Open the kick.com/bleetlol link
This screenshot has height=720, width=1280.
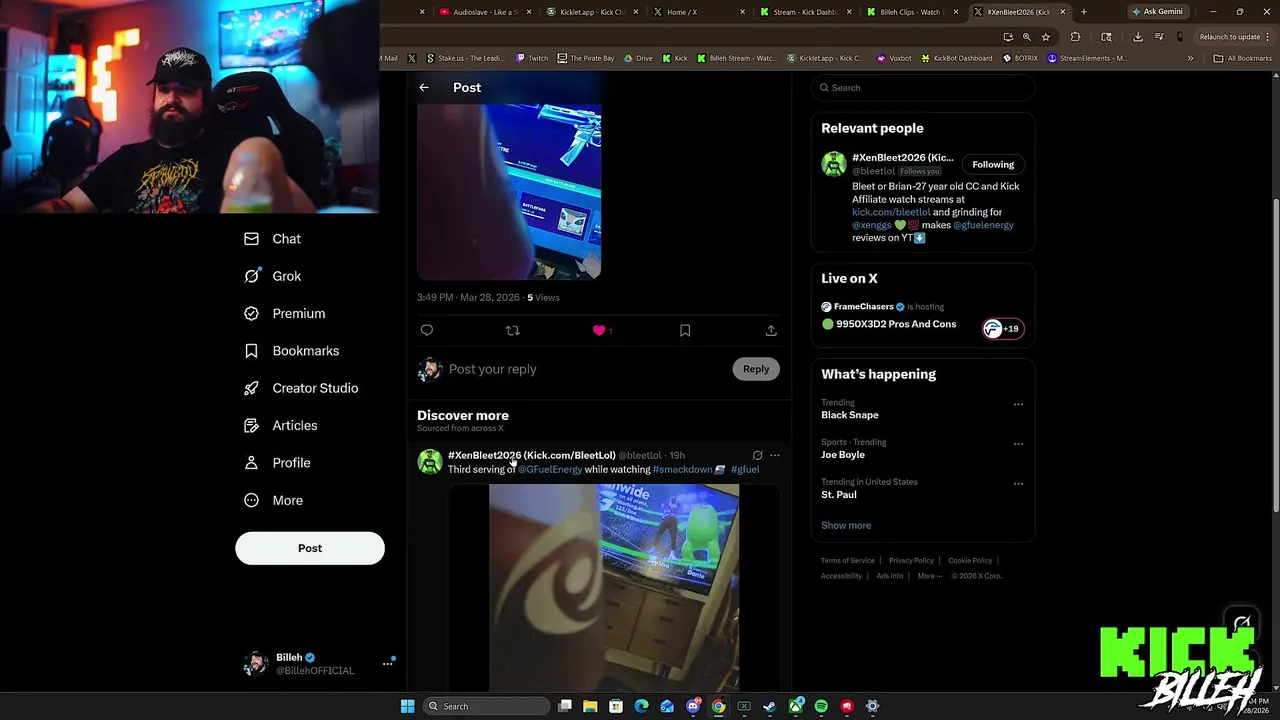pos(891,212)
